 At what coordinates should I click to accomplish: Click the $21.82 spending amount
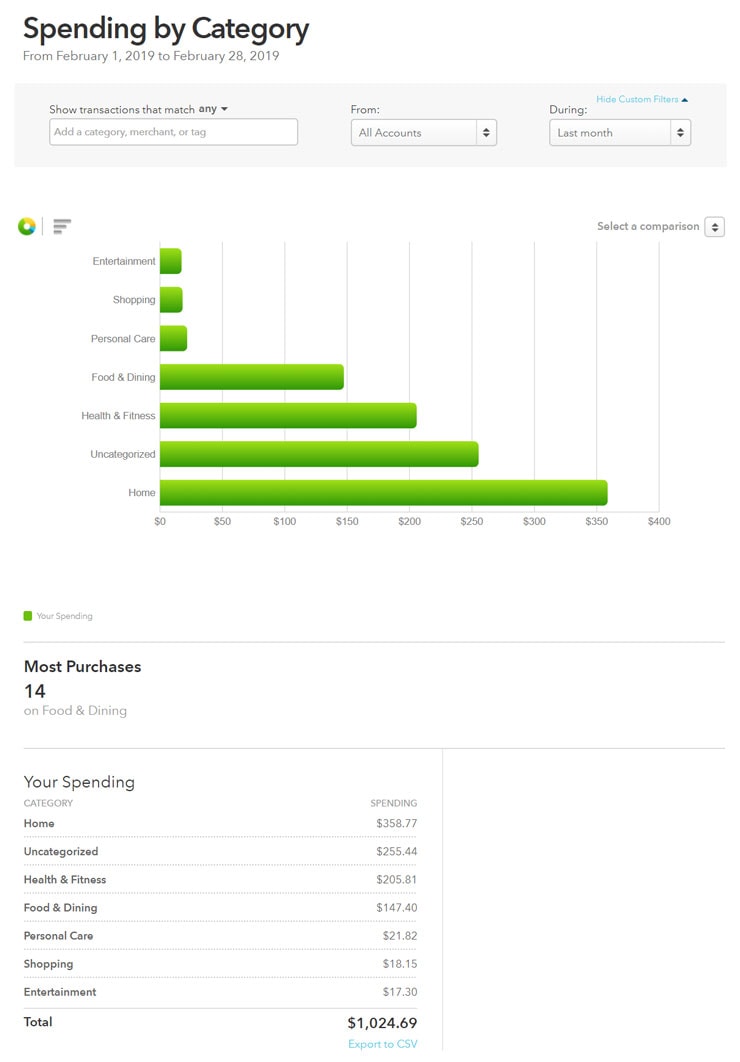400,936
